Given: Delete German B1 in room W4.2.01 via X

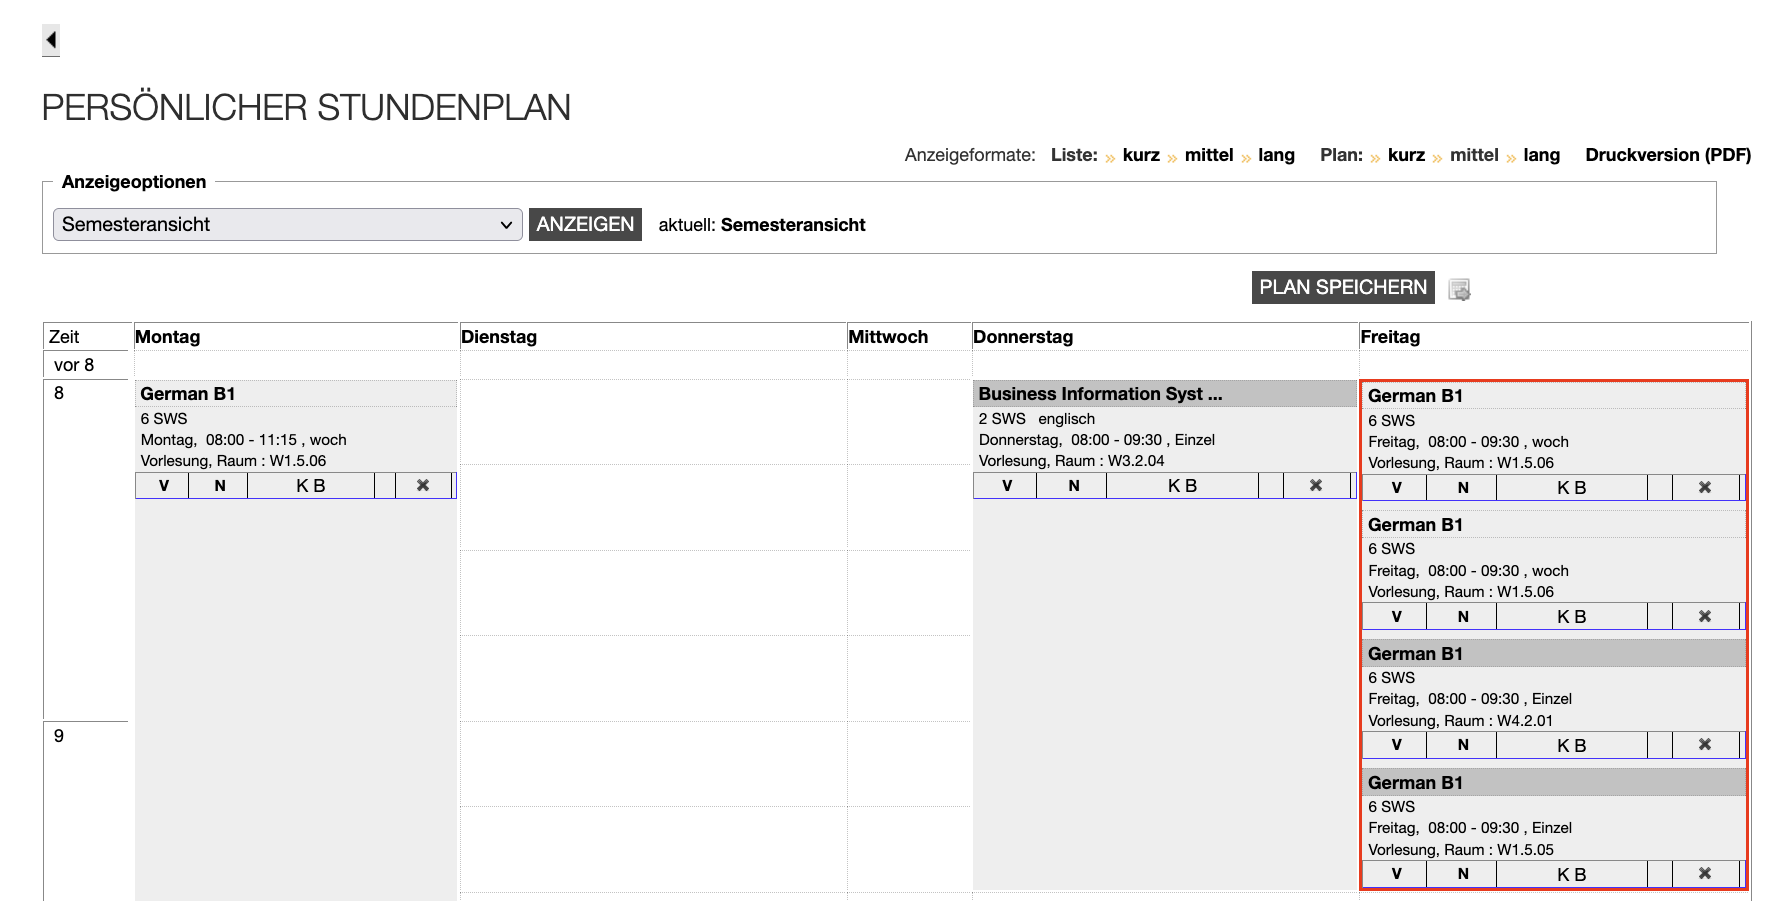Looking at the screenshot, I should click(x=1705, y=745).
